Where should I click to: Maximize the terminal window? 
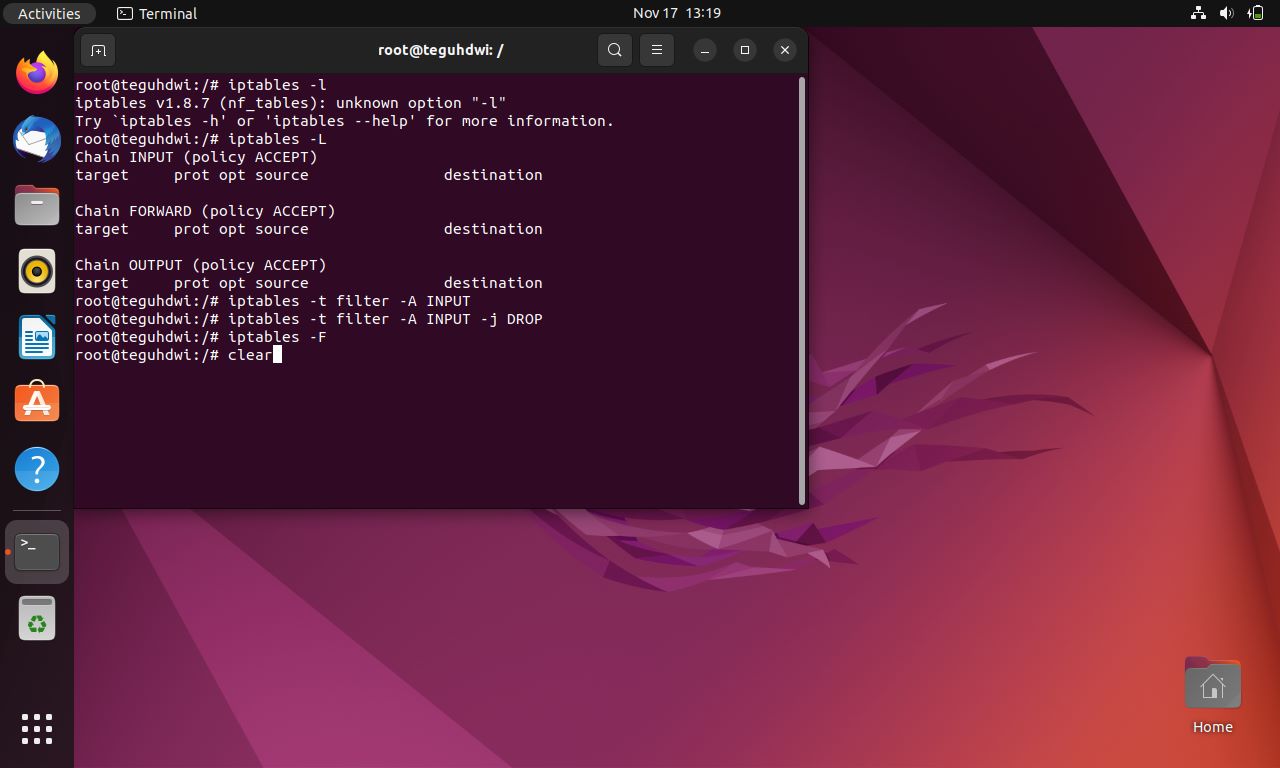point(745,50)
